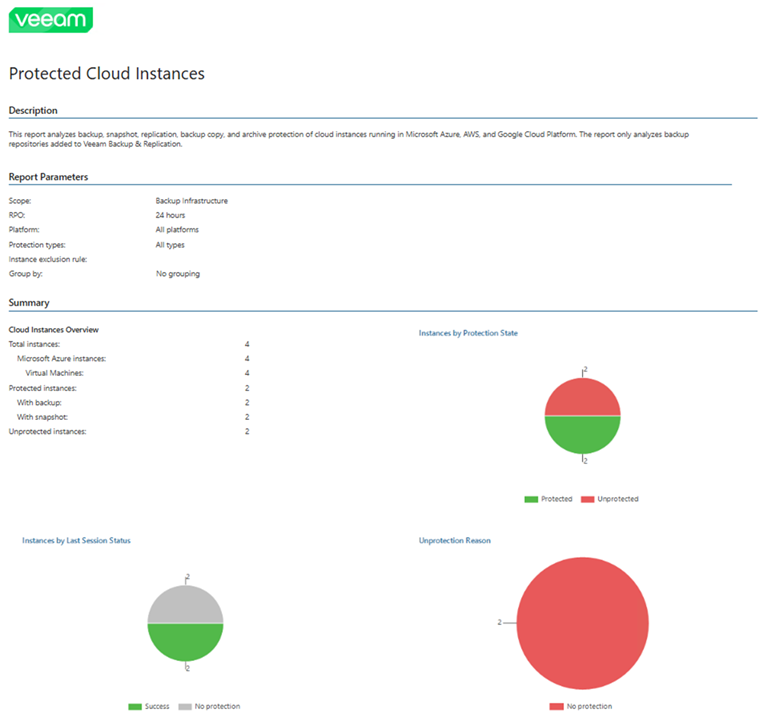Open the Instances by Protection State chart title
This screenshot has width=784, height=720.
tap(468, 333)
